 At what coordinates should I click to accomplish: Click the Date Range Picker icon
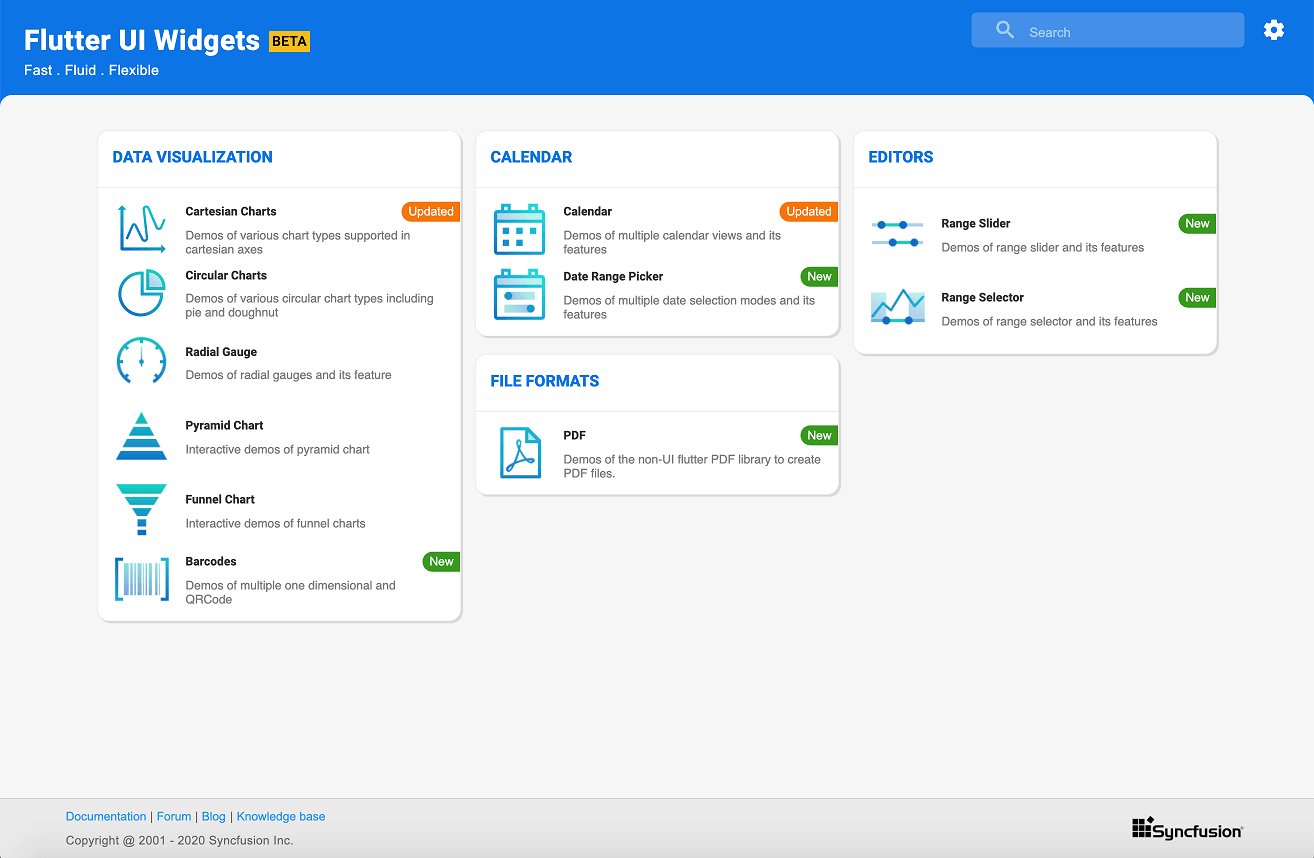(x=519, y=294)
